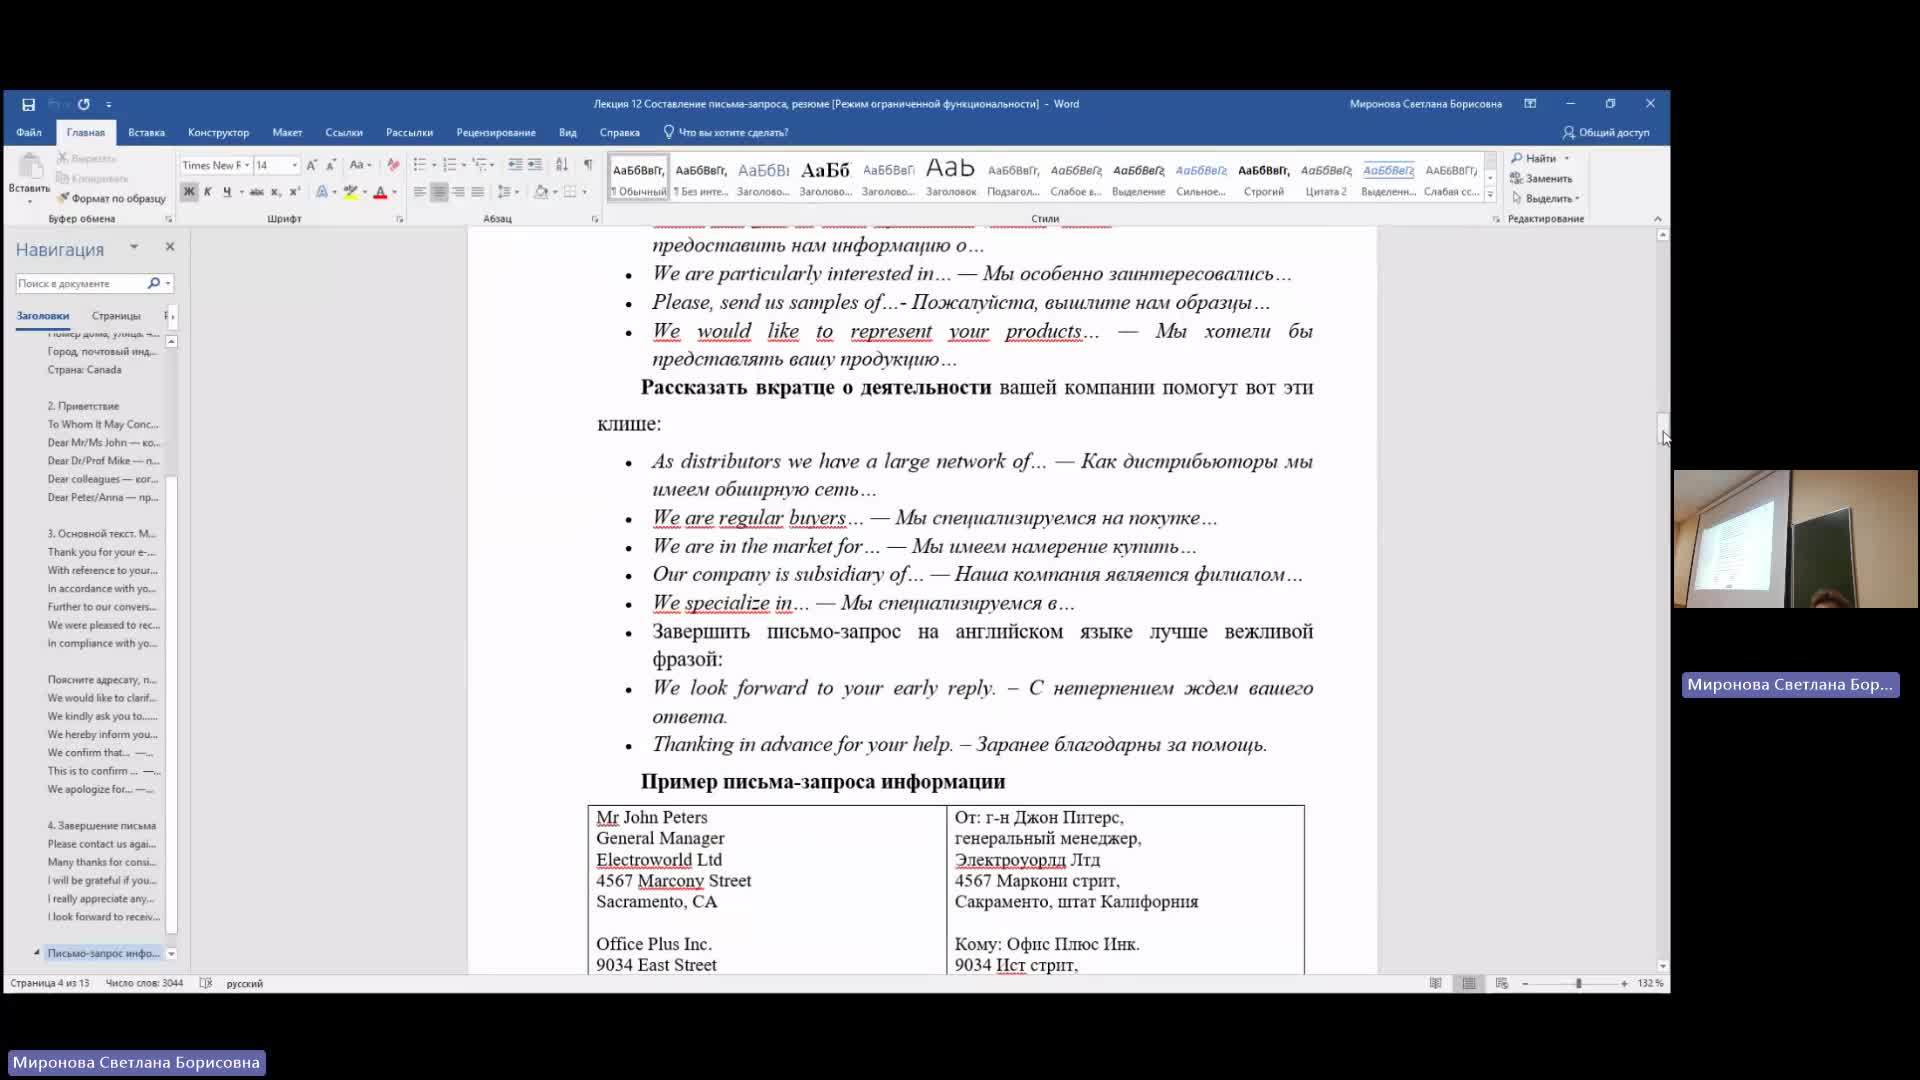This screenshot has width=1920, height=1080.
Task: Open line spacing options
Action: pos(505,192)
